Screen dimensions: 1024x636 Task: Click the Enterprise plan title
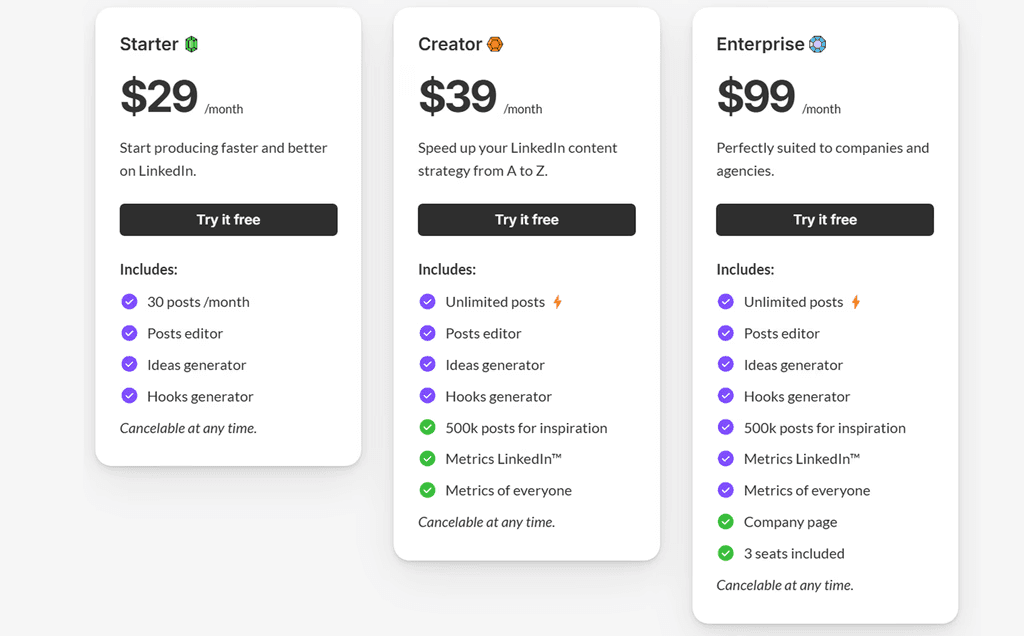coord(760,44)
